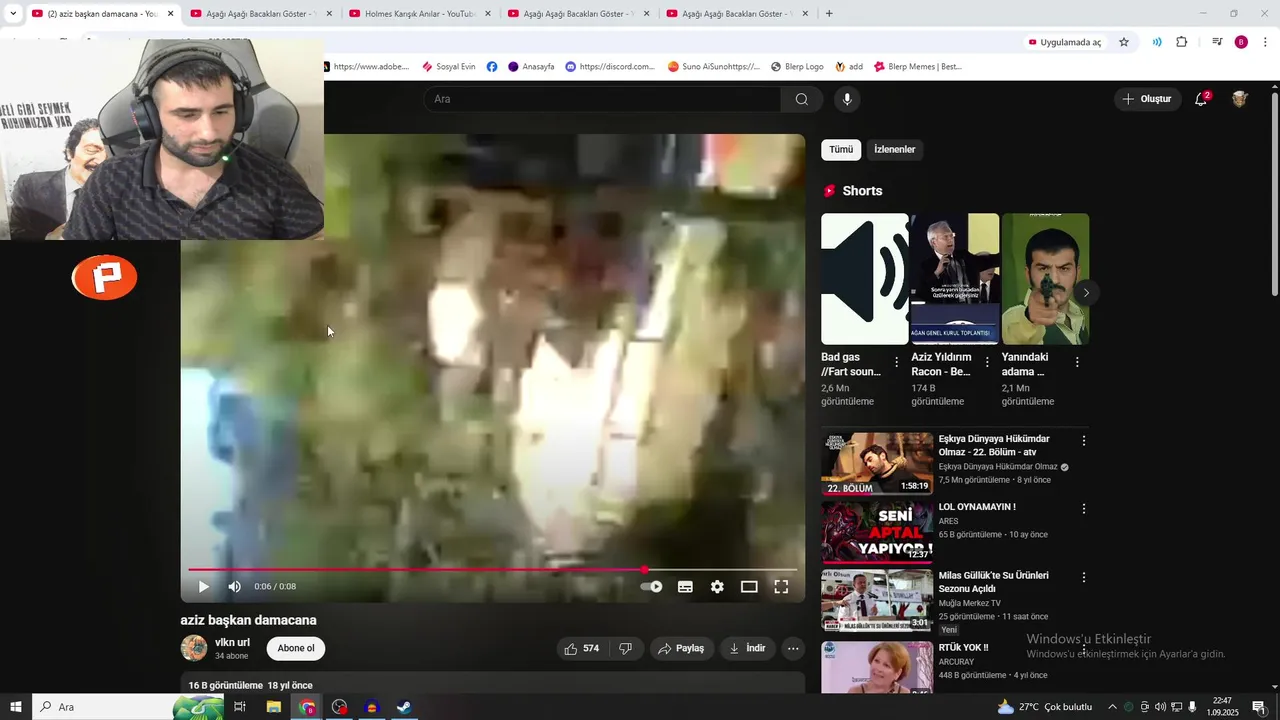Open Task View on the taskbar
This screenshot has width=1280, height=720.
[x=240, y=707]
